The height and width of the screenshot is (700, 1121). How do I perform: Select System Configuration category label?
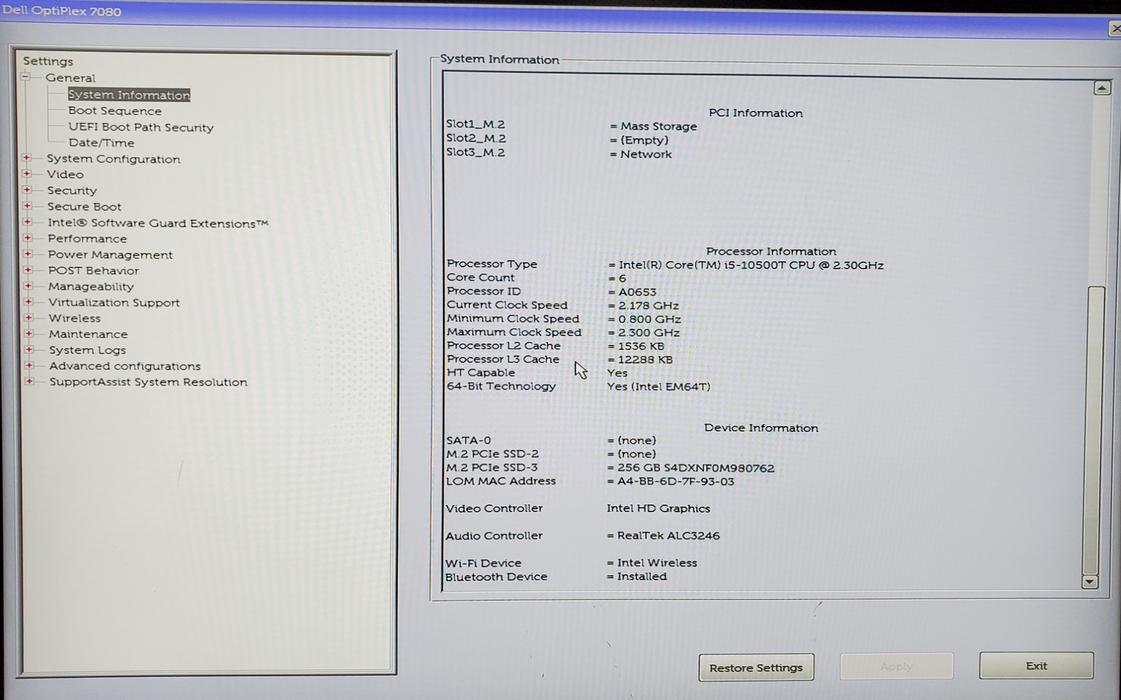click(113, 159)
